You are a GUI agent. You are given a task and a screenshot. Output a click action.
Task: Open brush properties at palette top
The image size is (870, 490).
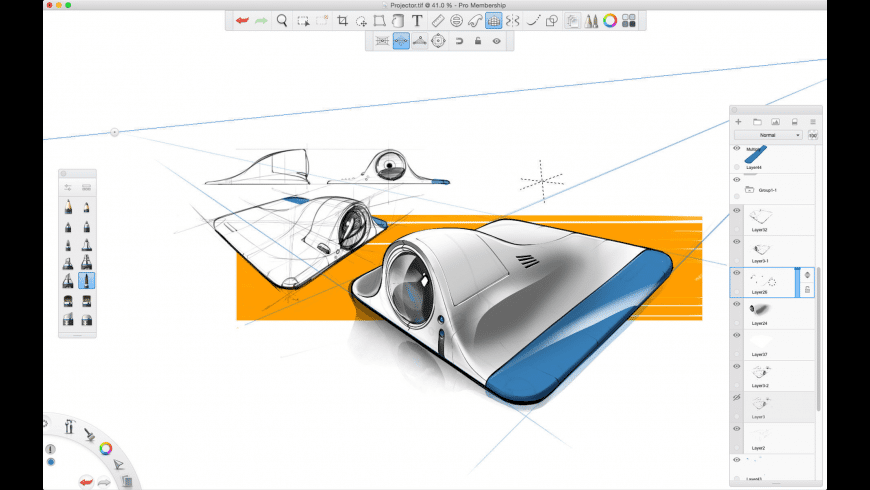click(x=68, y=187)
